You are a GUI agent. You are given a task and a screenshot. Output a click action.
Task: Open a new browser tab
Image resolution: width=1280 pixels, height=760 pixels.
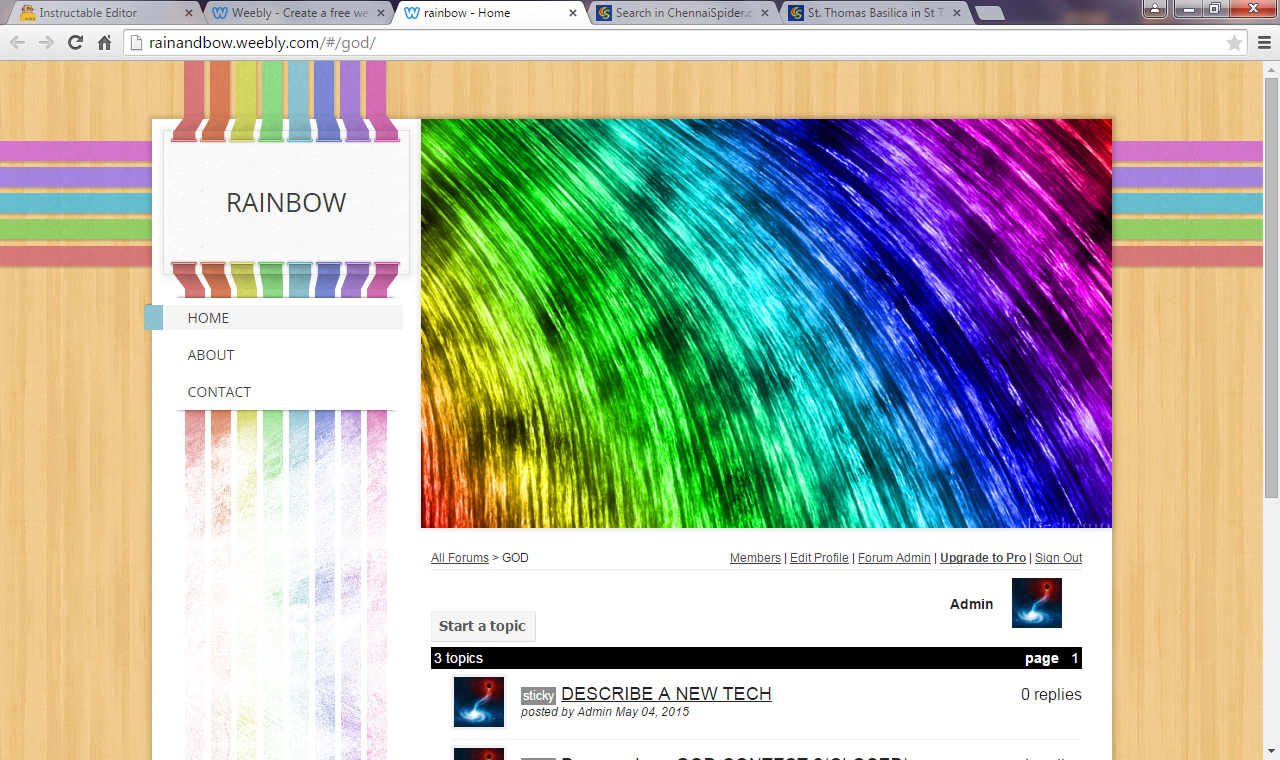pos(990,13)
